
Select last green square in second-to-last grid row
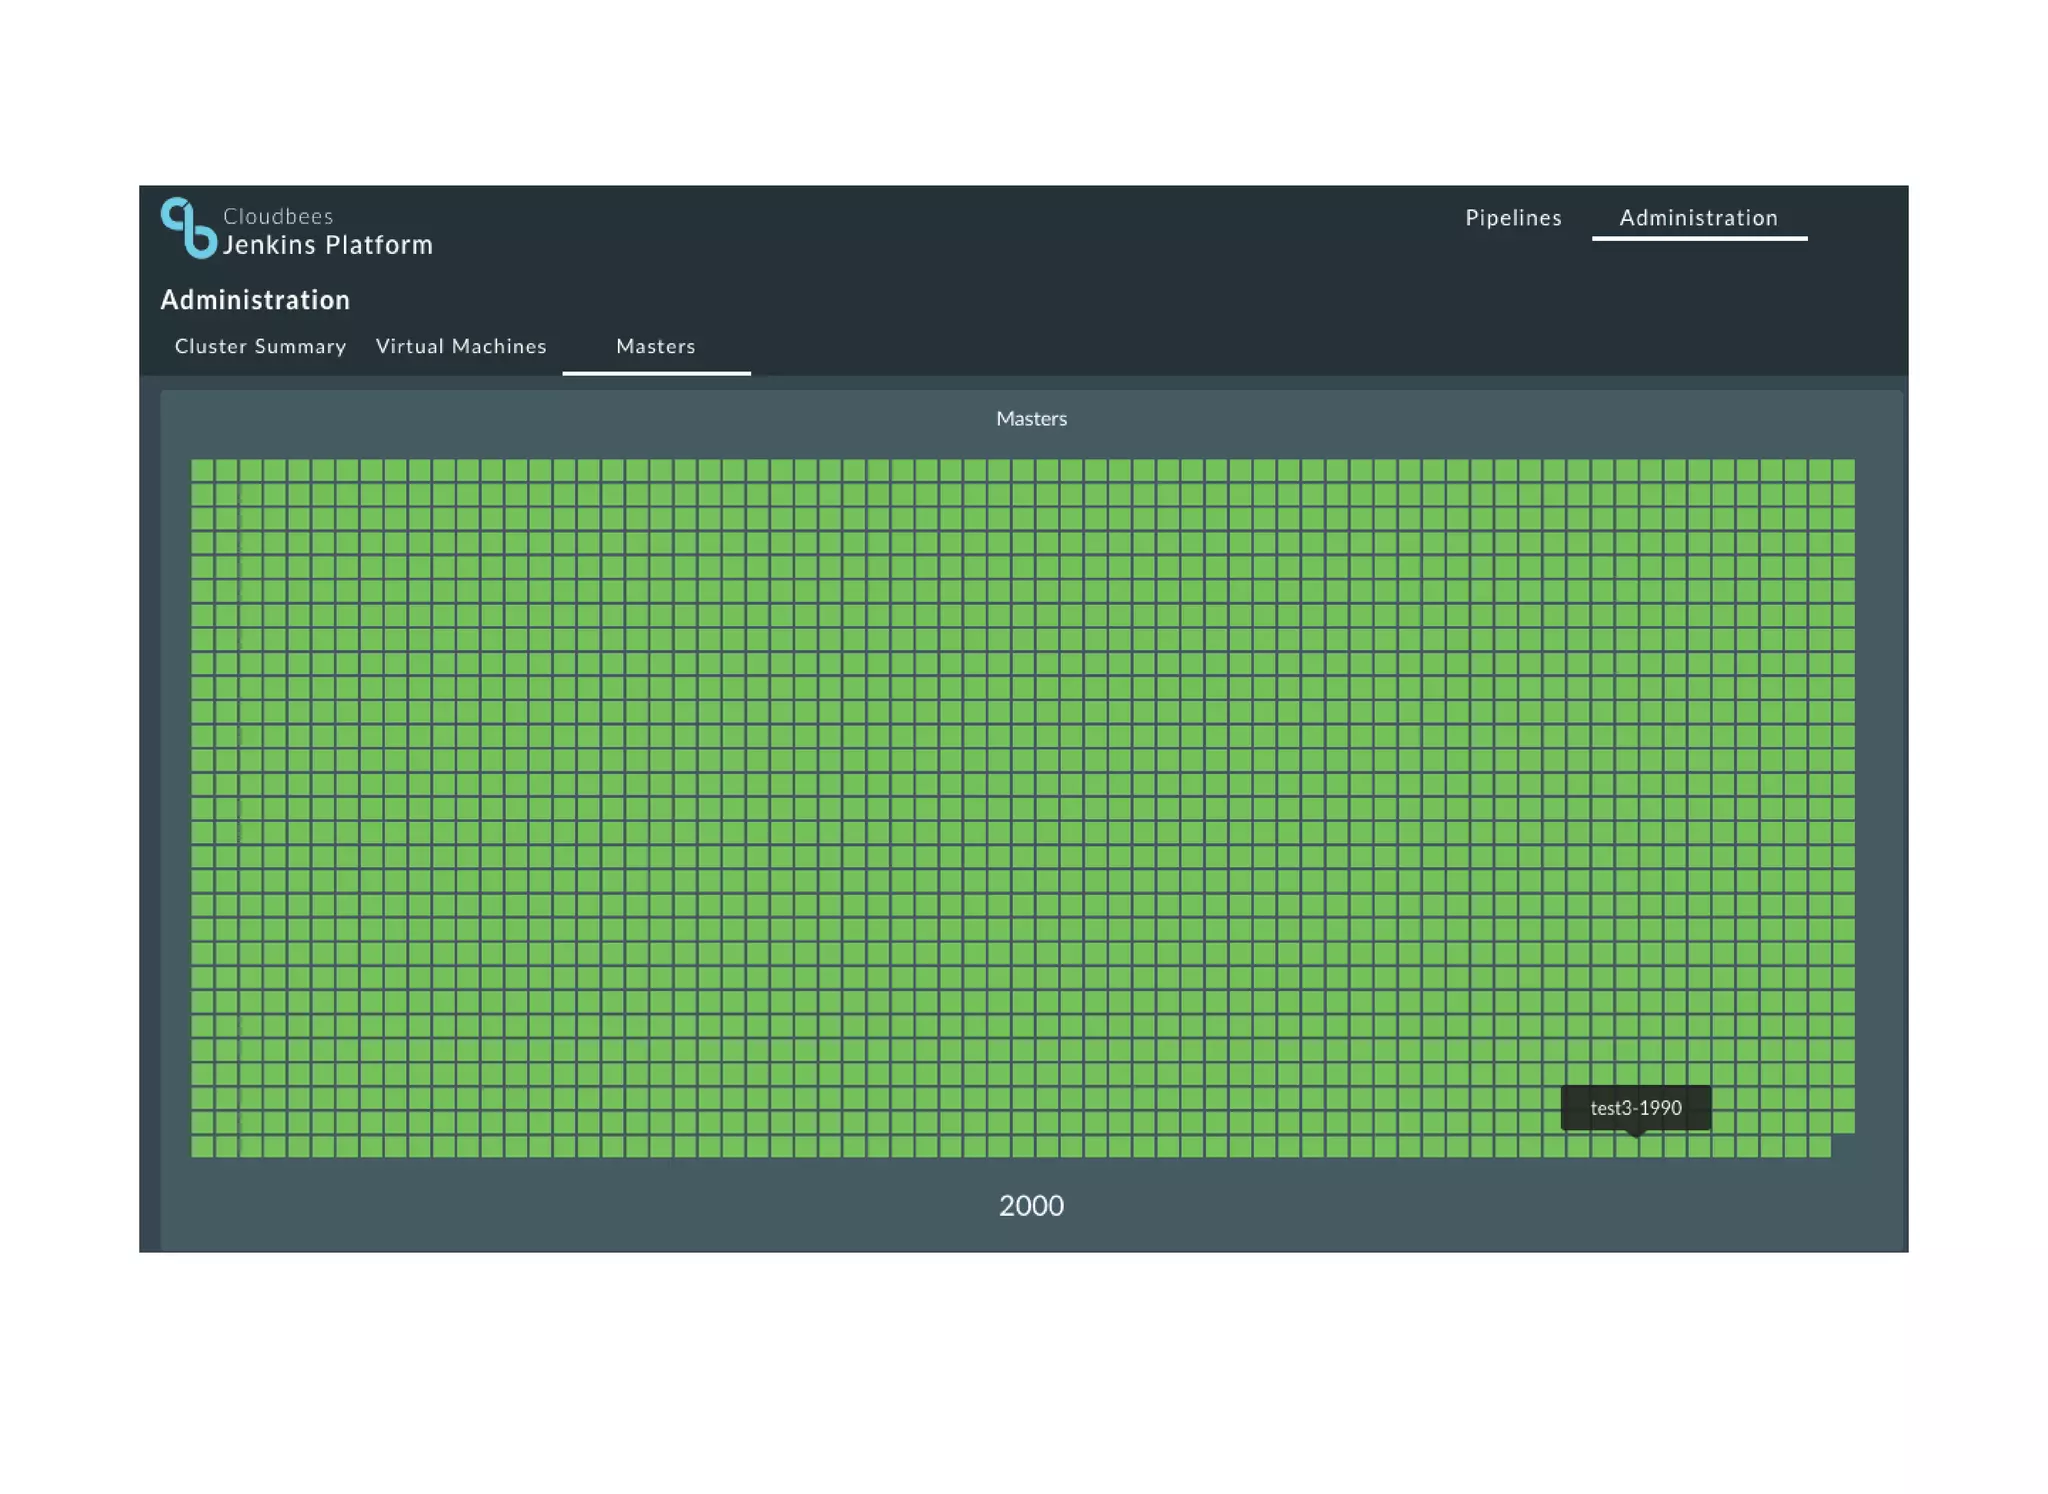click(1843, 1122)
